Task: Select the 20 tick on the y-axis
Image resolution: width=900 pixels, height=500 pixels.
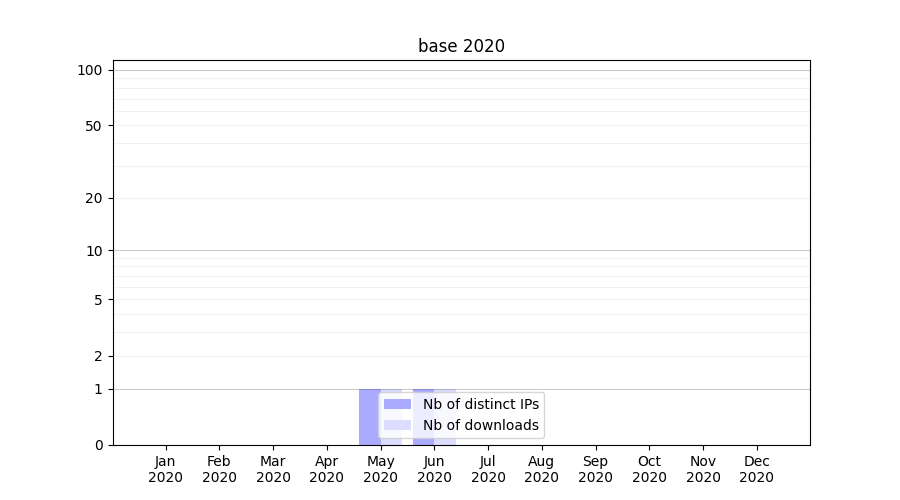Action: tap(93, 198)
